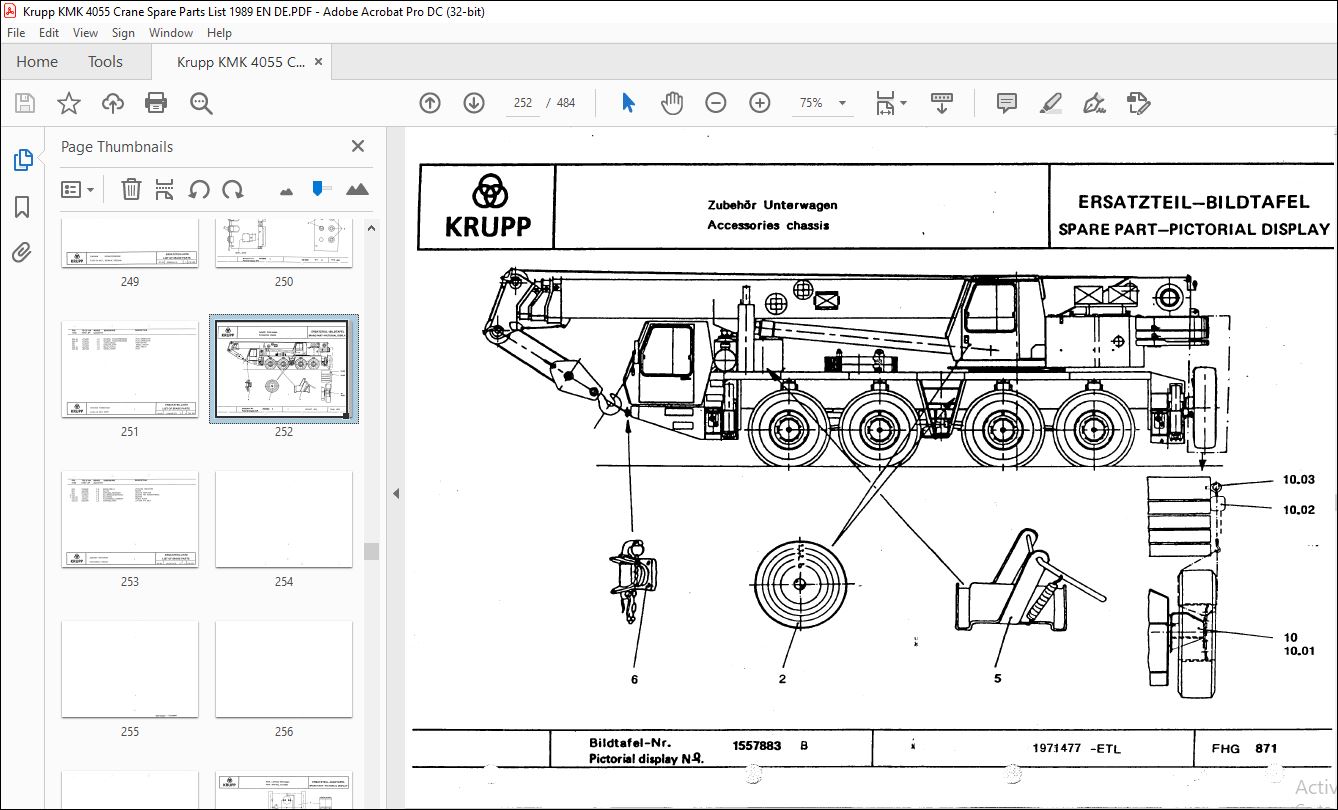This screenshot has width=1338, height=810.
Task: Click '1971477 -ETL' text
Action: [1075, 748]
